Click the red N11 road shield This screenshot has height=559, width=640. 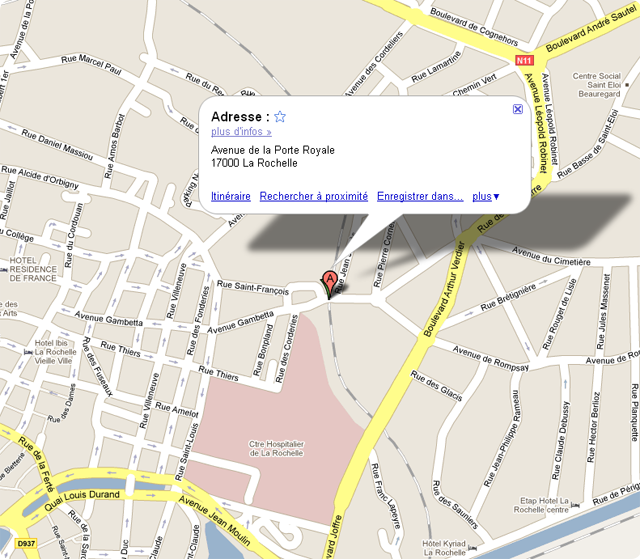(524, 61)
